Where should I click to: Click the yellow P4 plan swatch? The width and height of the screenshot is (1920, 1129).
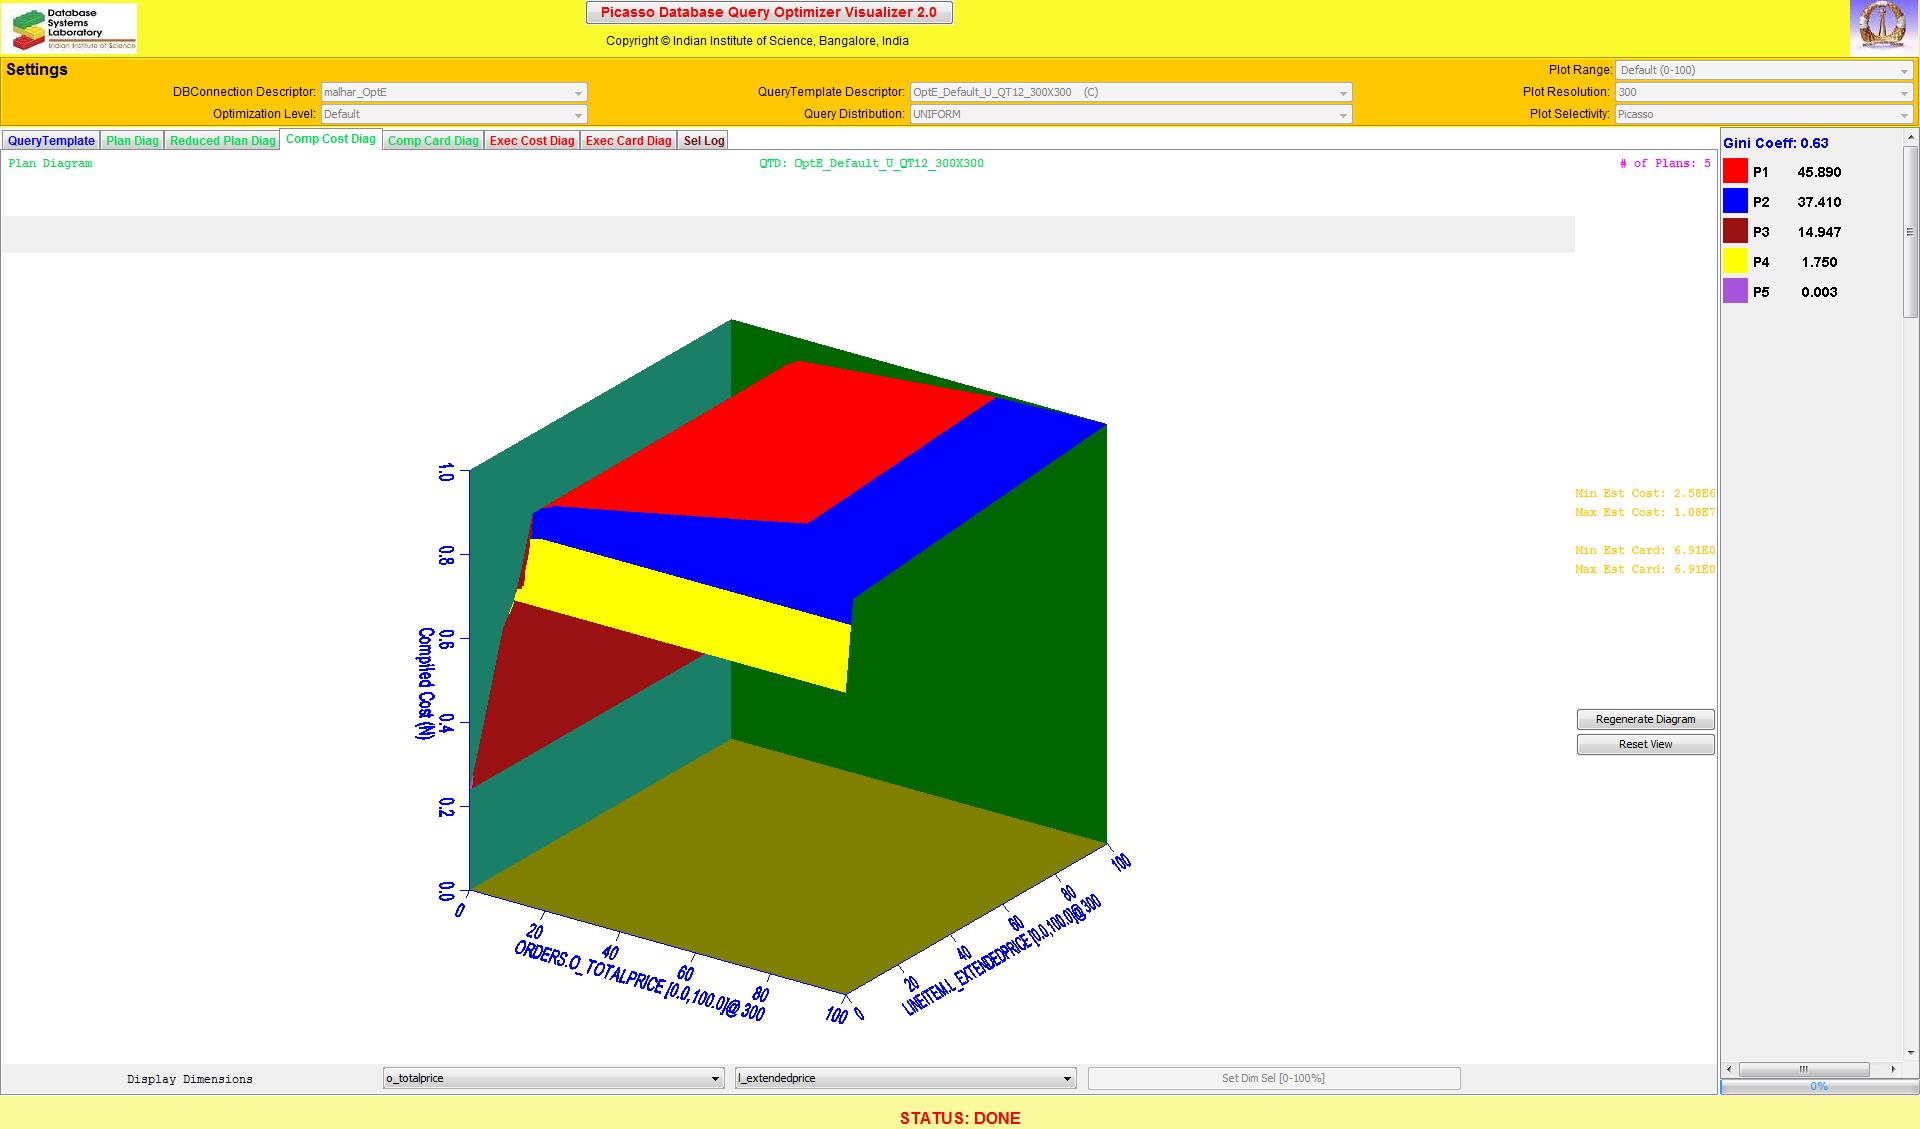1735,262
